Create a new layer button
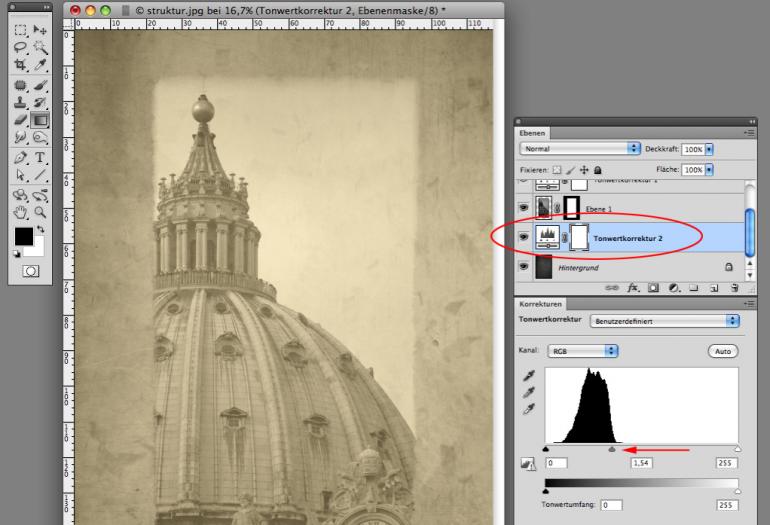The width and height of the screenshot is (770, 525). (x=714, y=288)
